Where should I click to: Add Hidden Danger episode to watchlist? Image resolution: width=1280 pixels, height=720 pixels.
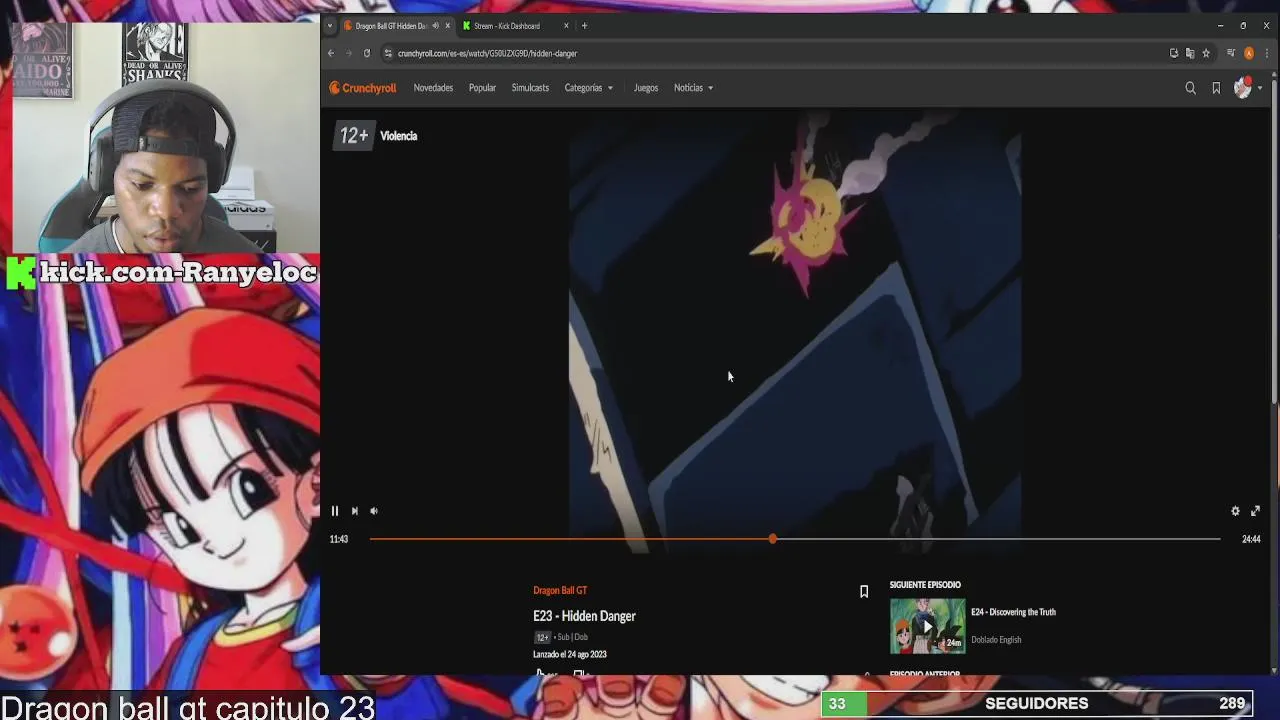[x=864, y=591]
